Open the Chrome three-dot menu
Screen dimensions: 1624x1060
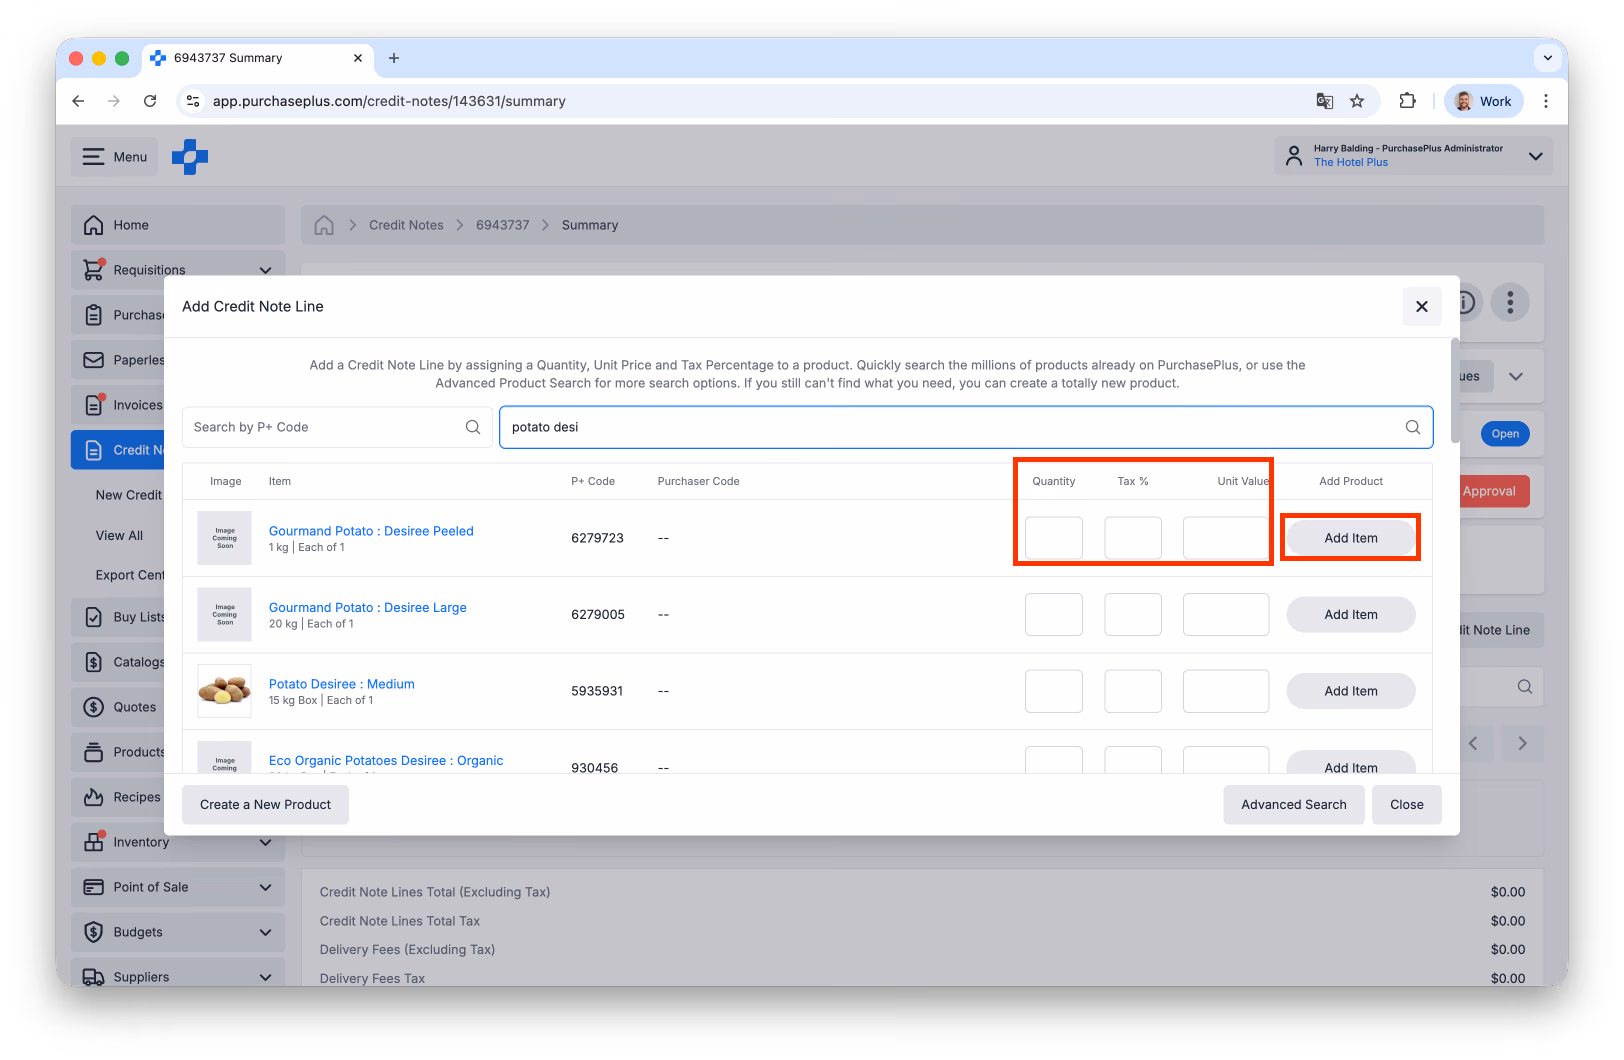pos(1546,101)
